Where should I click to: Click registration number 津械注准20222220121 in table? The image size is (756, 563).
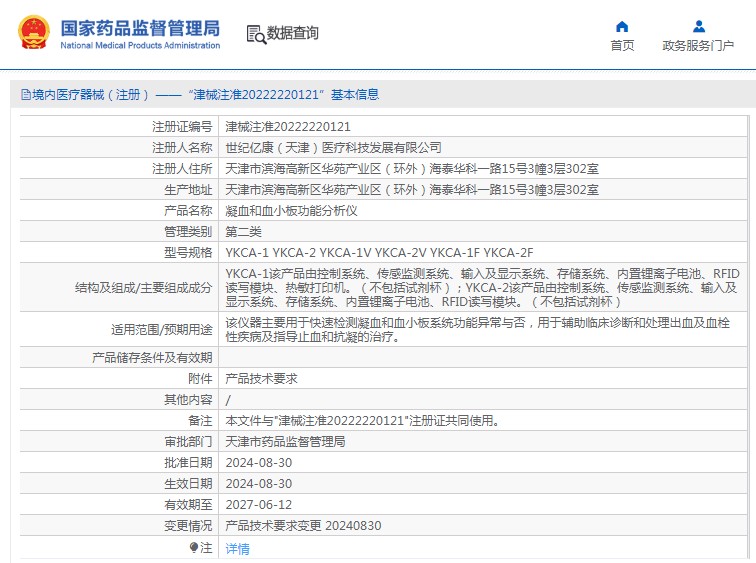[288, 127]
